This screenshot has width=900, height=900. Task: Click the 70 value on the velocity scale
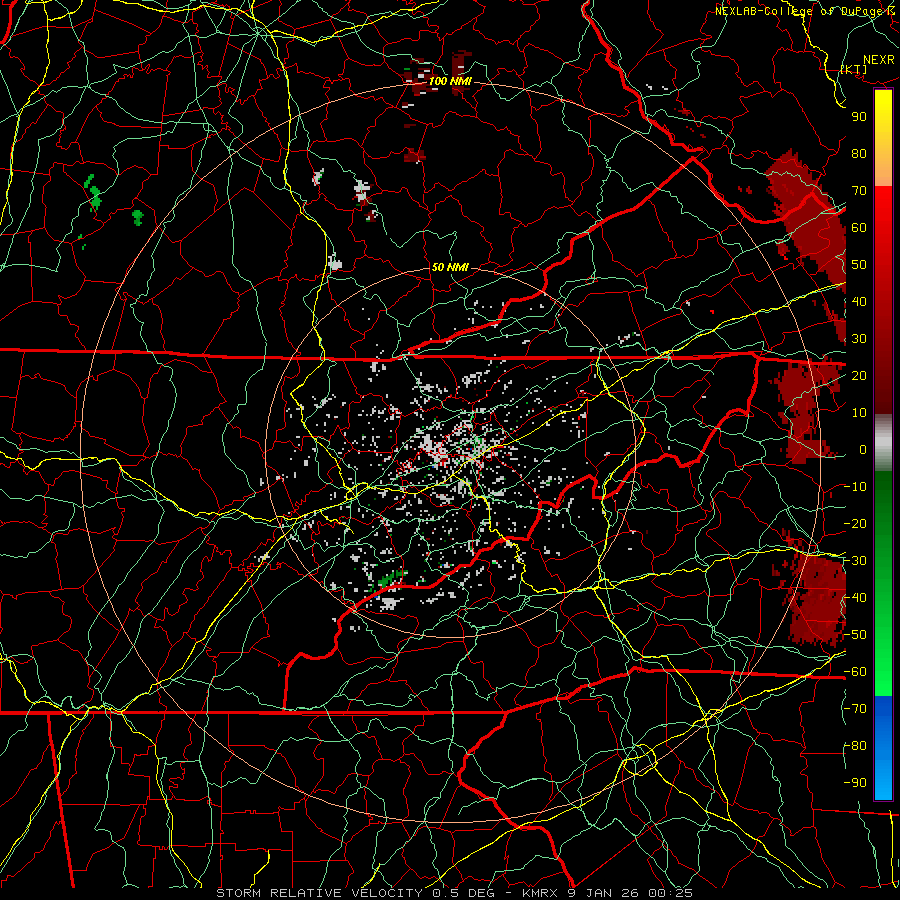click(x=859, y=191)
